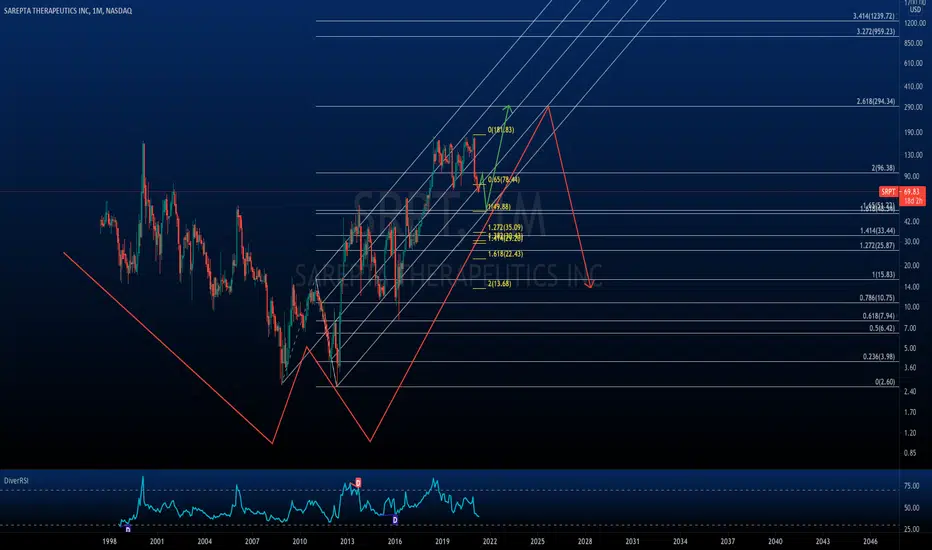Image resolution: width=932 pixels, height=550 pixels.
Task: Select the SRPT ticker price tag
Action: (888, 191)
